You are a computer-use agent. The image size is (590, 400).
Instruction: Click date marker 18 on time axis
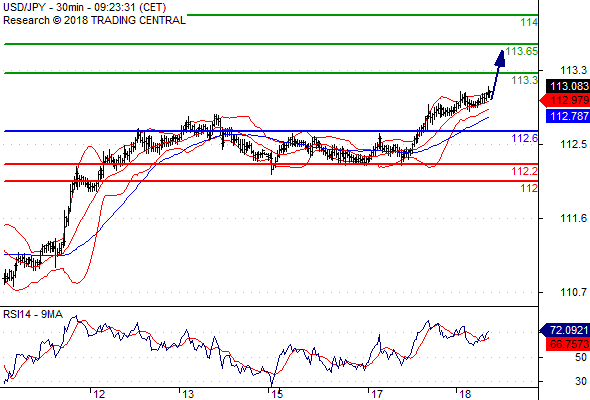465,394
